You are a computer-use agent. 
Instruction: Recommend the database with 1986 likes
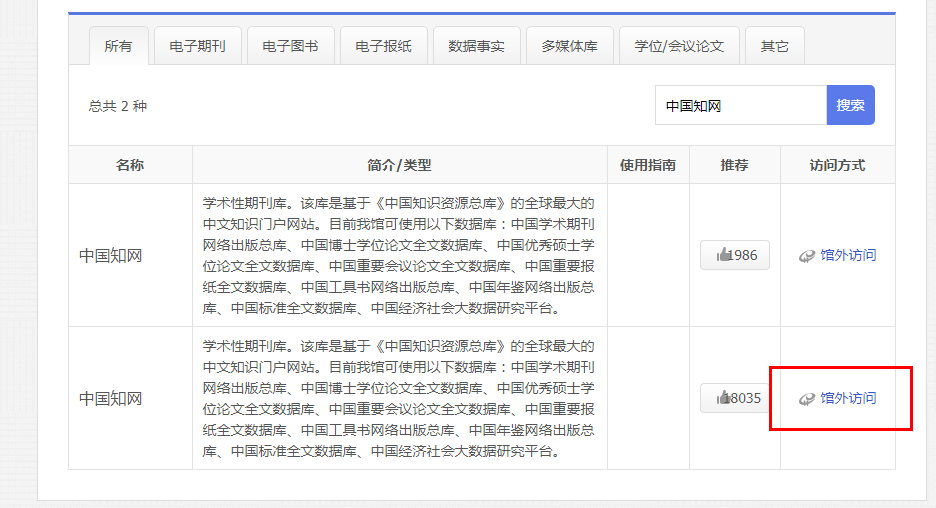735,255
